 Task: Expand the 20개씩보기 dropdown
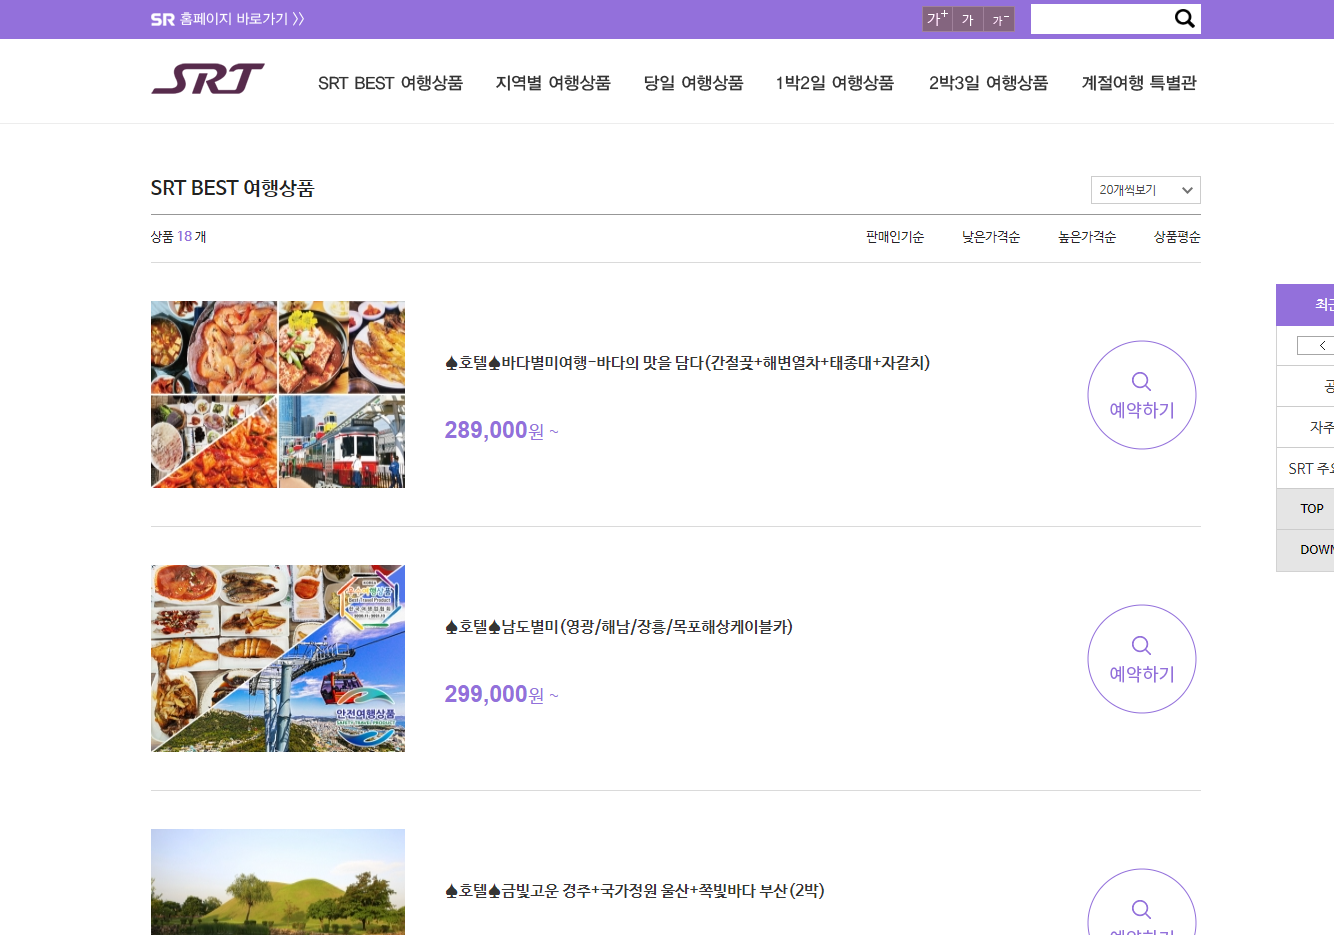tap(1146, 190)
